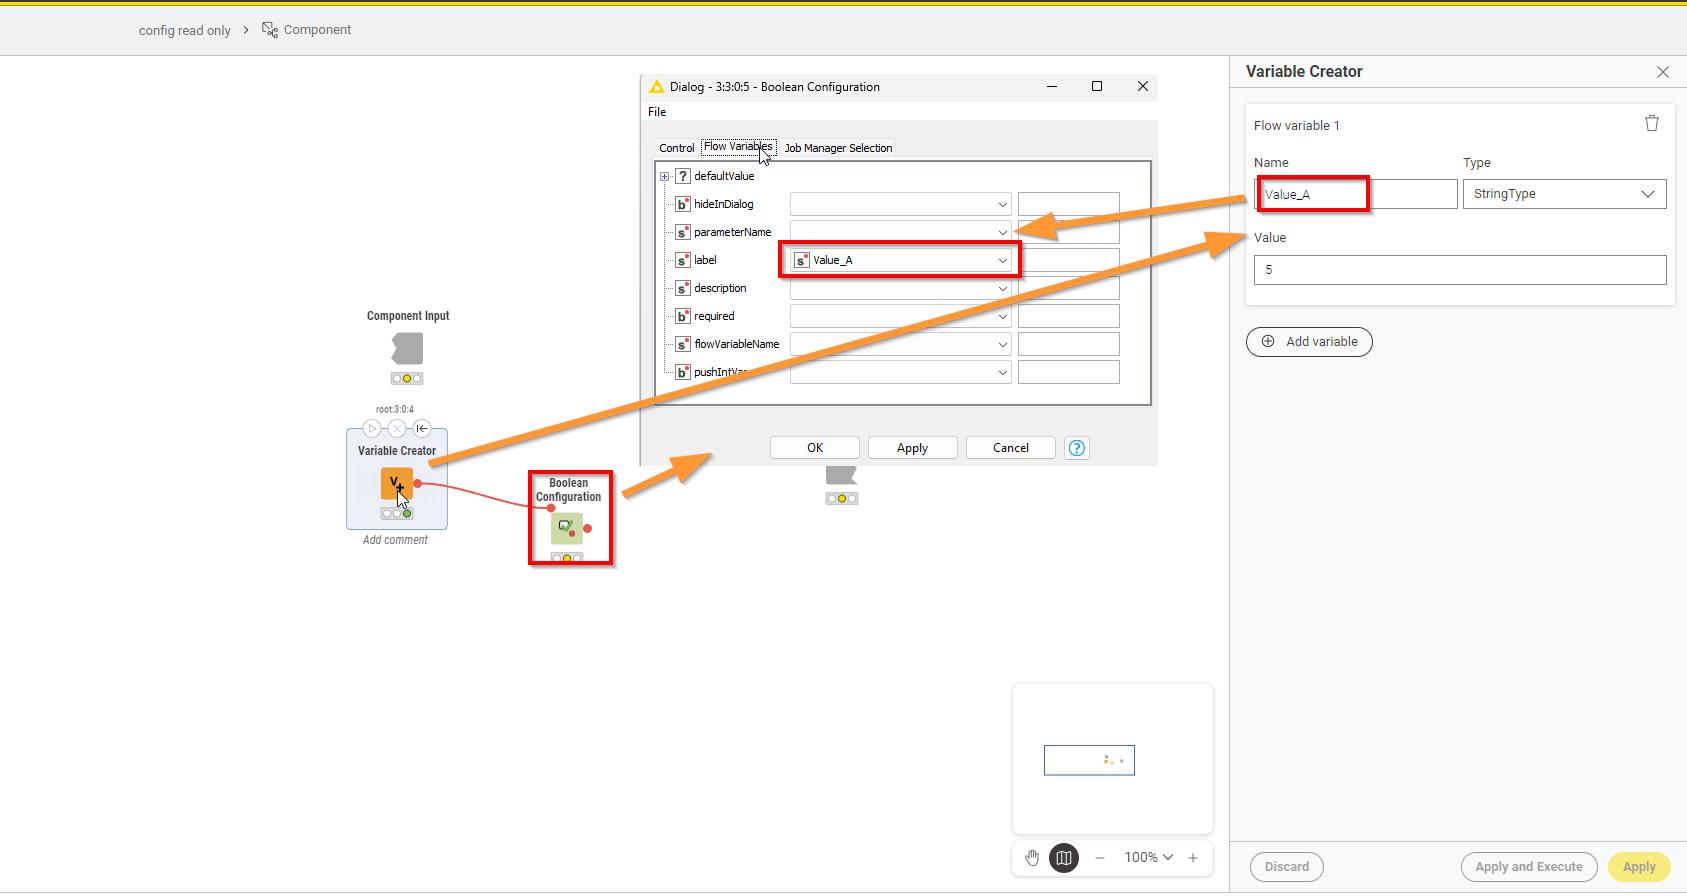The height and width of the screenshot is (896, 1687).
Task: Open the Type dropdown showing StringType
Action: [1563, 194]
